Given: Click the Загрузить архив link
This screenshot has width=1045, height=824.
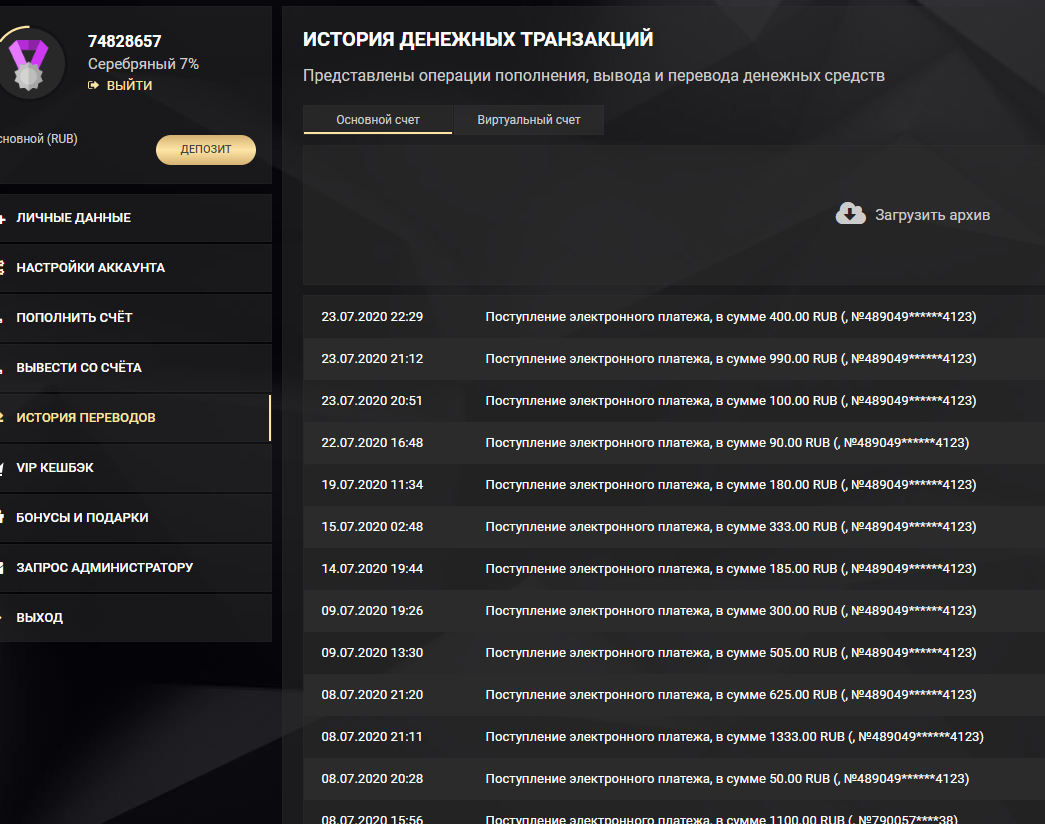Looking at the screenshot, I should [932, 215].
